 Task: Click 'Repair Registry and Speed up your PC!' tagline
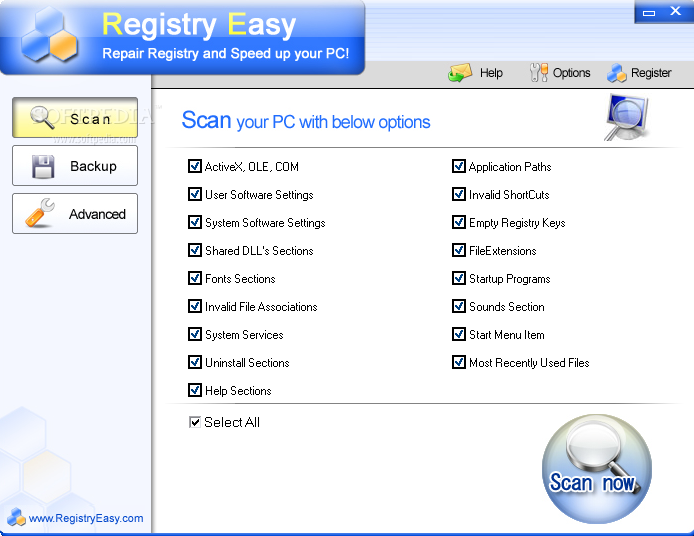[226, 54]
